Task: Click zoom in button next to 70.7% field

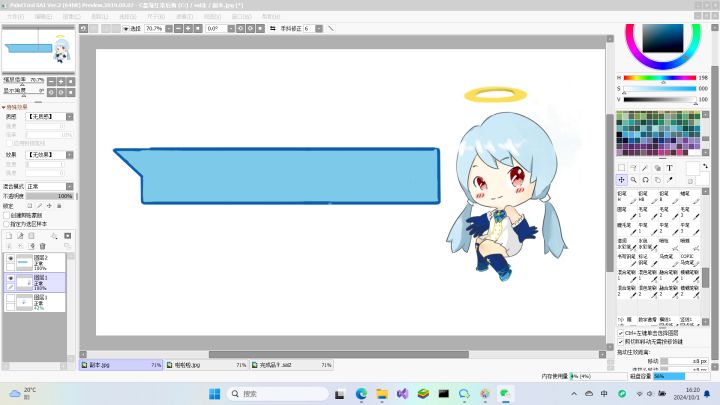Action: pyautogui.click(x=188, y=28)
